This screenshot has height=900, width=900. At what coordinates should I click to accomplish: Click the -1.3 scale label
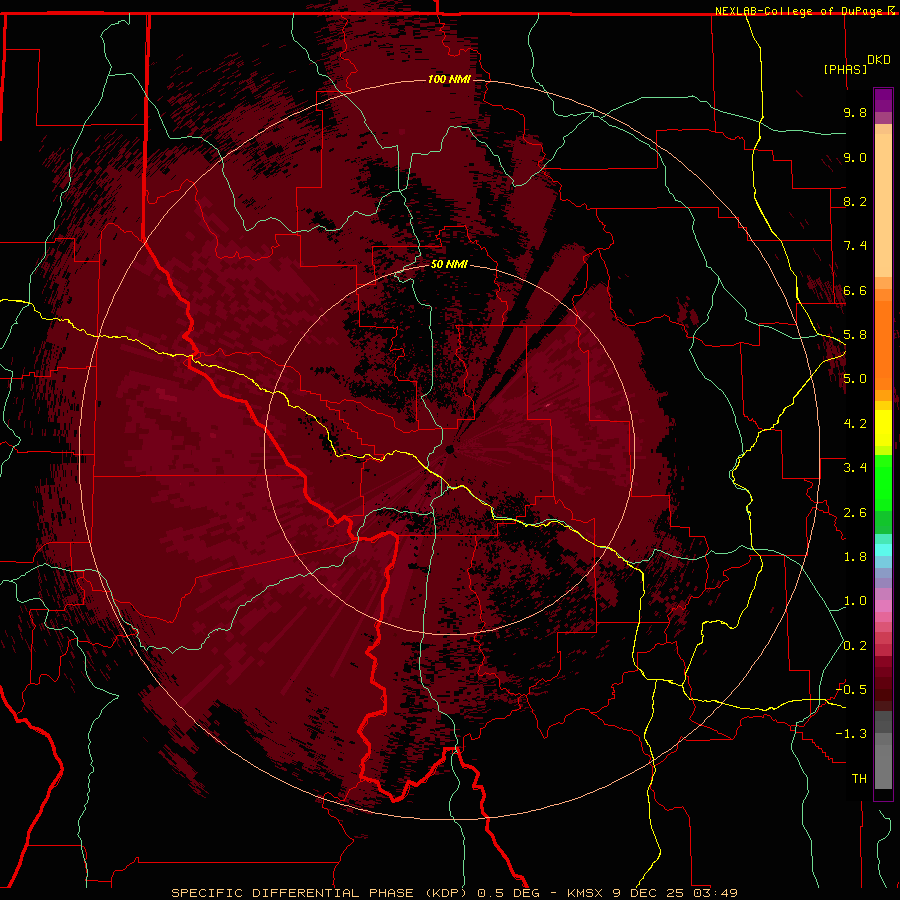(851, 734)
